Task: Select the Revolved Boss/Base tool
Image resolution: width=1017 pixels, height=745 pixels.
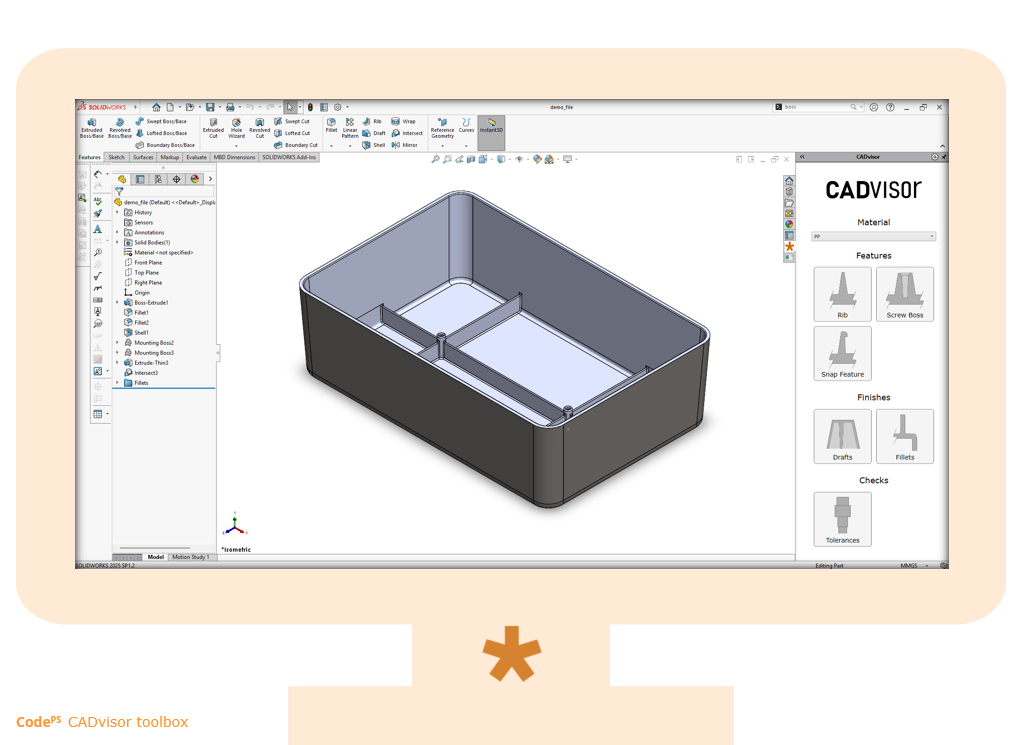Action: [x=119, y=128]
